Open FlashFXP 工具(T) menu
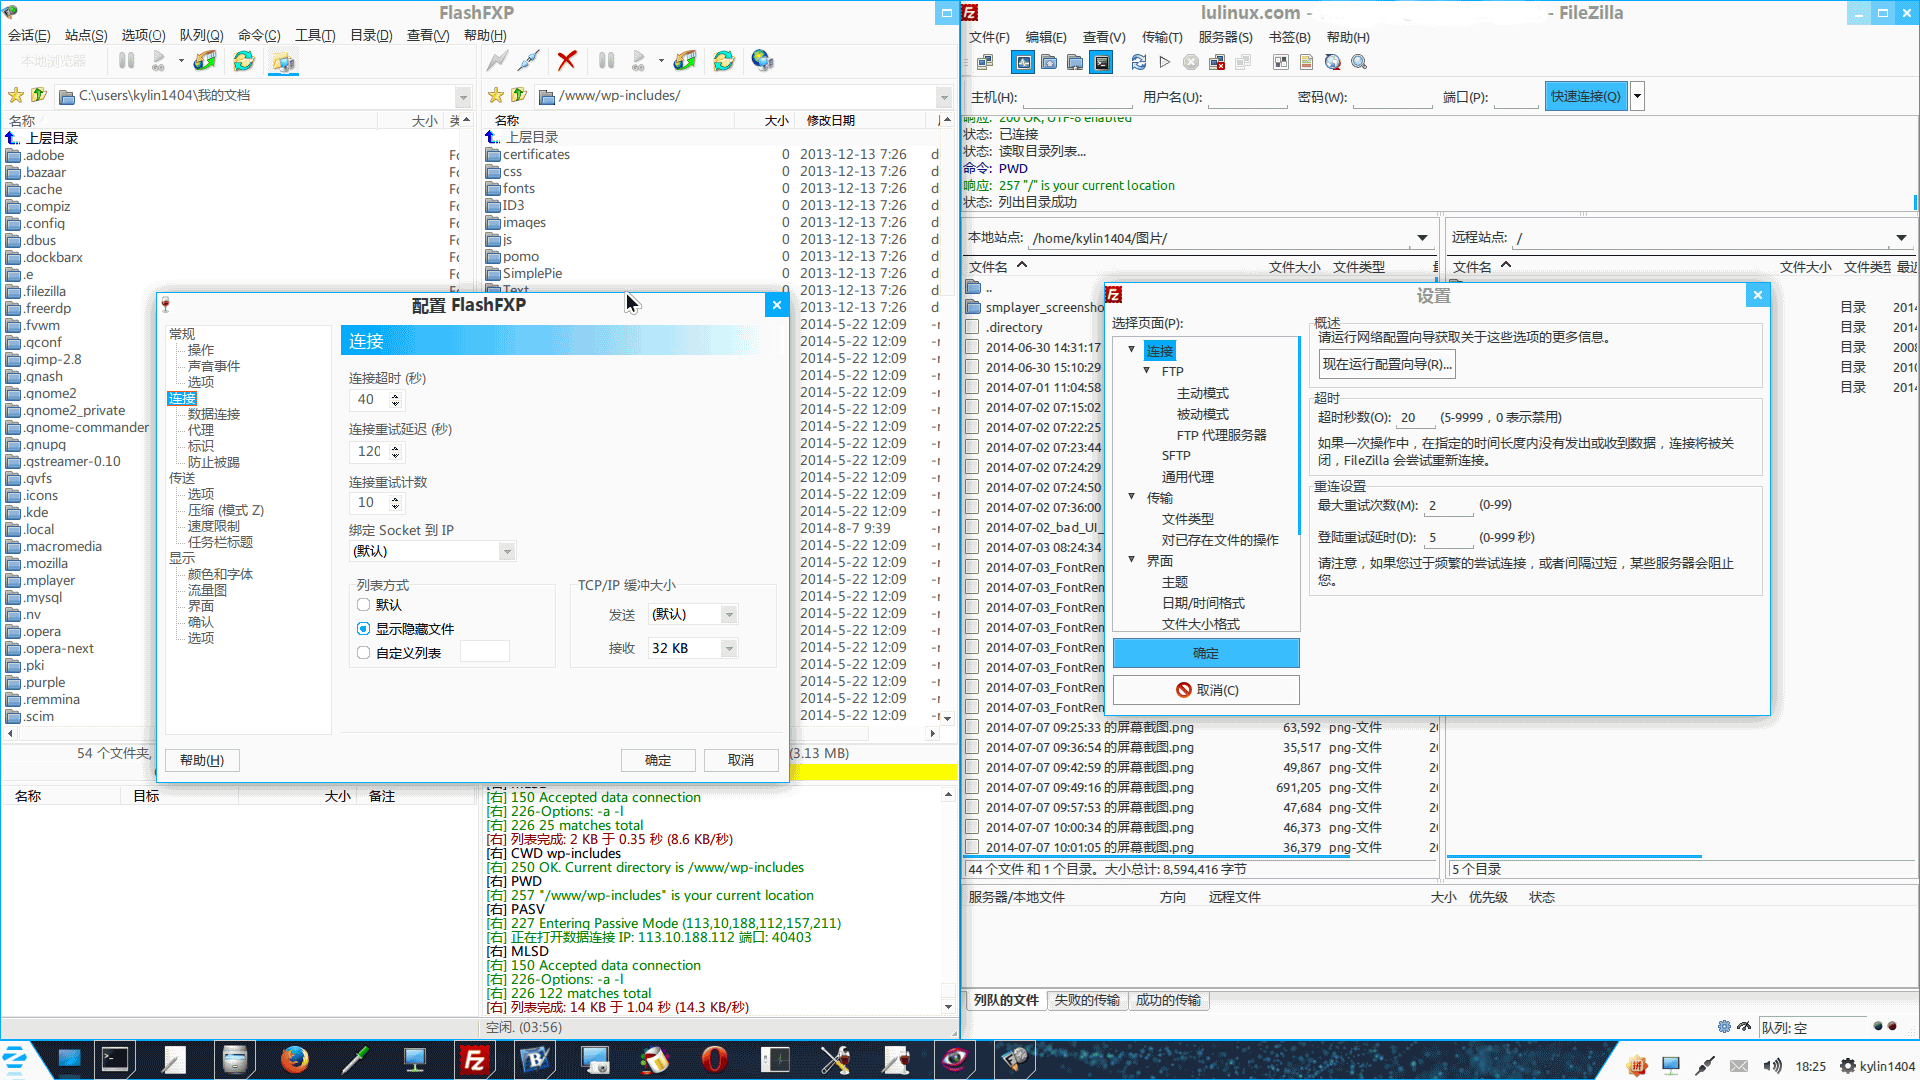 (x=315, y=35)
